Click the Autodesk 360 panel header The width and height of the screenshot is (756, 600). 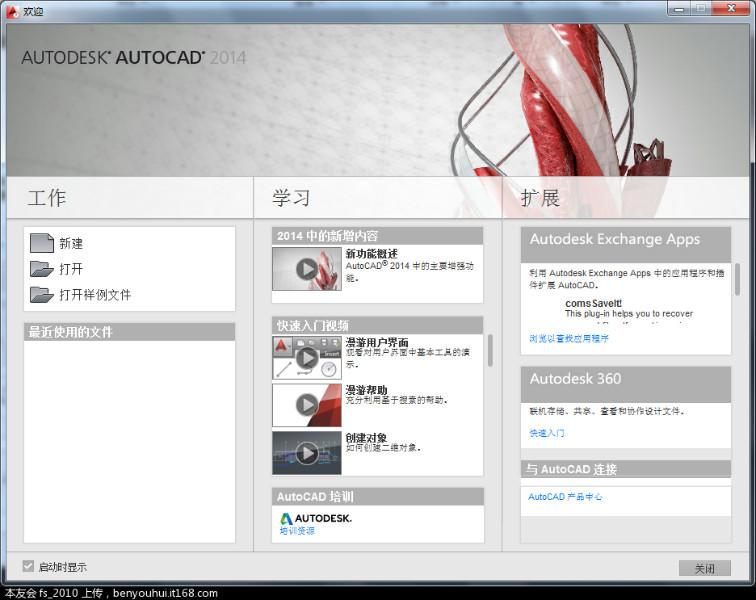click(x=626, y=384)
